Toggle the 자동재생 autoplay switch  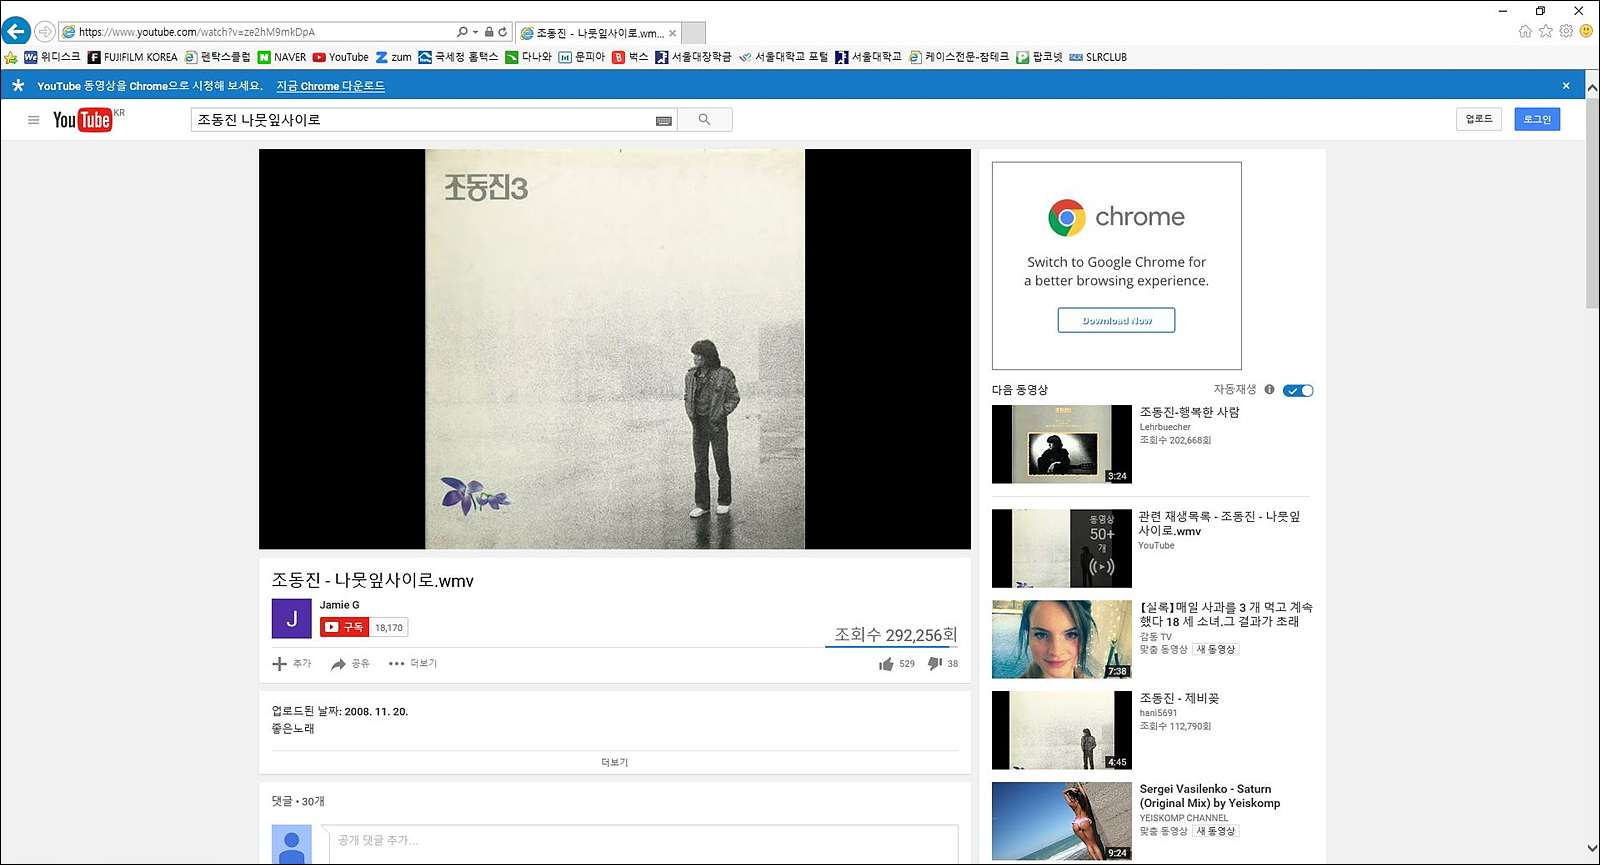point(1298,390)
